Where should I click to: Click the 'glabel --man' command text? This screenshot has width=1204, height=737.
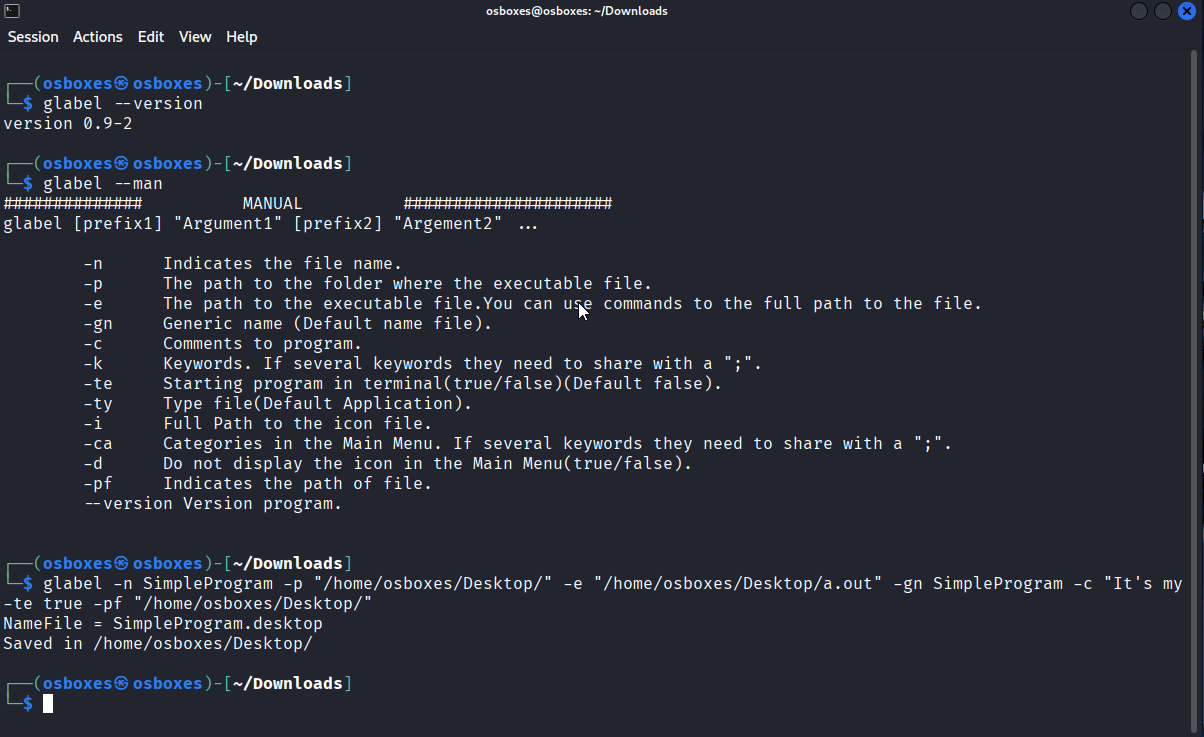point(102,183)
